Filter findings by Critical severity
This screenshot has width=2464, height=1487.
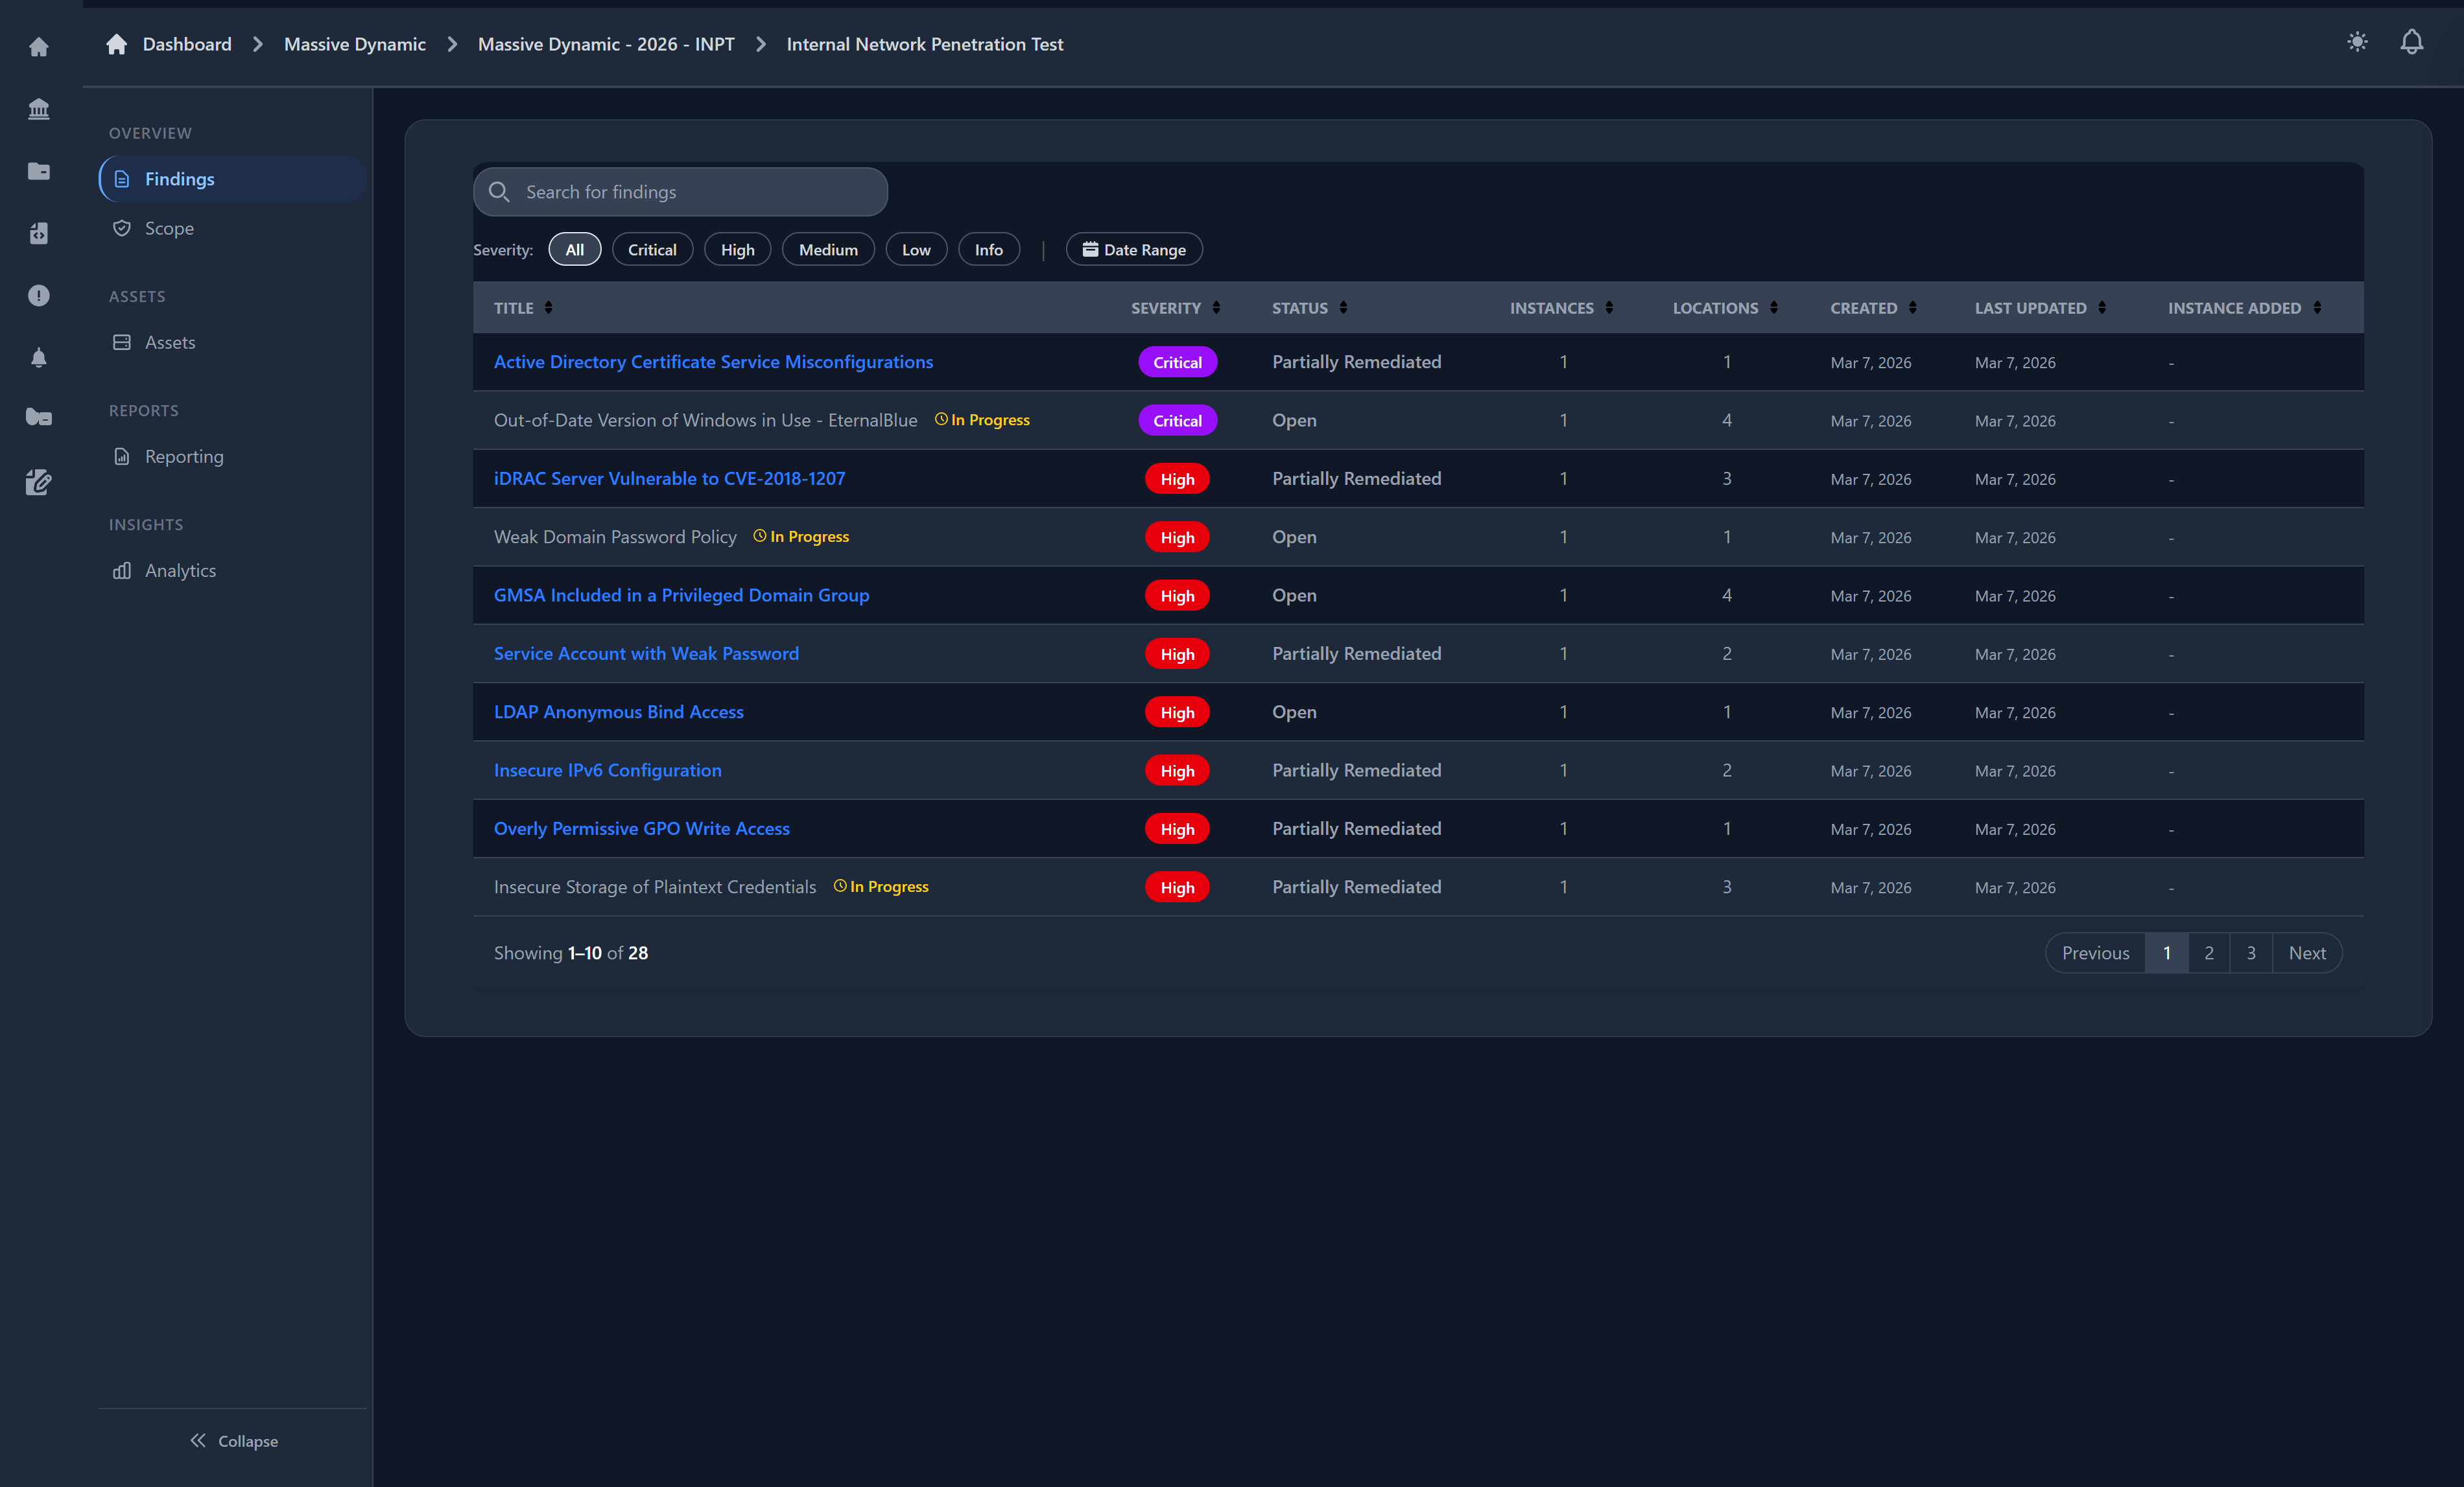click(651, 250)
